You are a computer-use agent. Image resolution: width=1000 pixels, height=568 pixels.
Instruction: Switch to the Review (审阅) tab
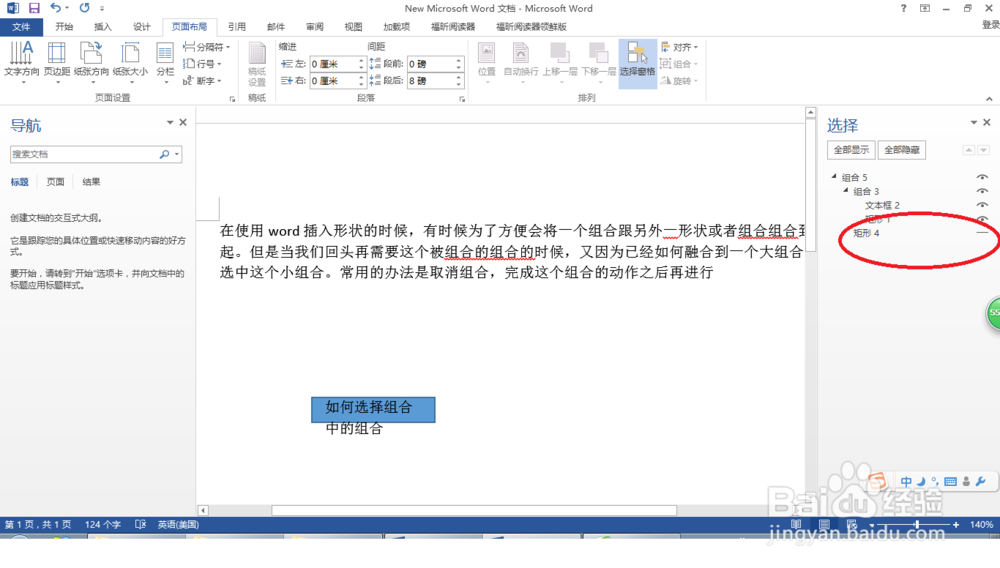(314, 27)
